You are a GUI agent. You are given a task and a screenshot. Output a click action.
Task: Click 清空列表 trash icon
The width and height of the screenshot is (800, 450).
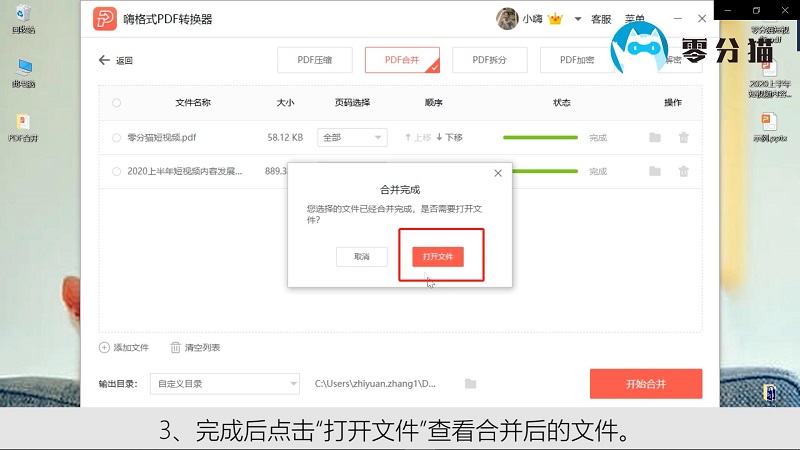click(x=176, y=347)
